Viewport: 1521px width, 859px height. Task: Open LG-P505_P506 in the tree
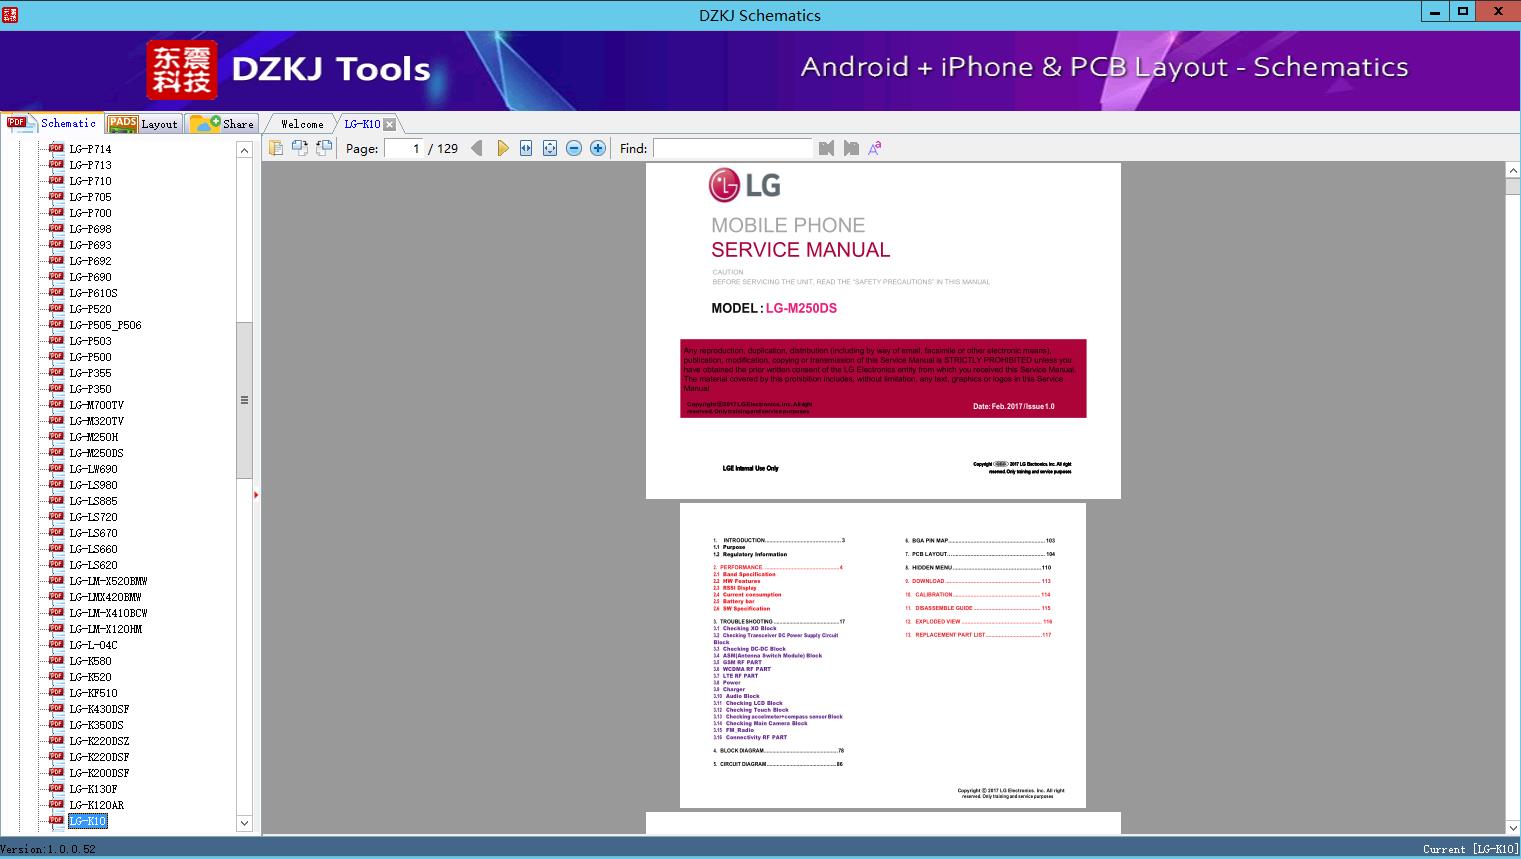(x=105, y=325)
